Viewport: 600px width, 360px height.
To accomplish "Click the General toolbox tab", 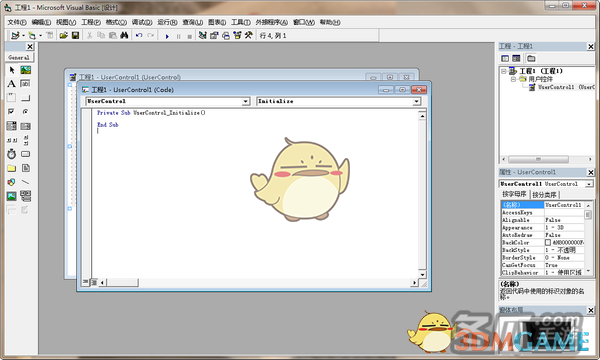I will [x=19, y=57].
